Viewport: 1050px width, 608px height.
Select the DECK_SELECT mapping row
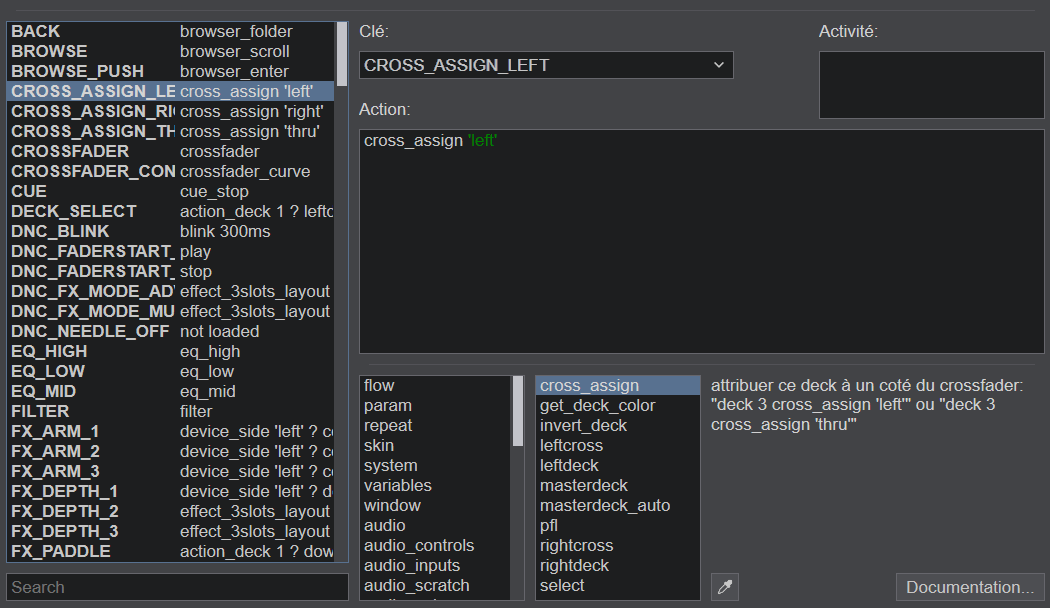tap(171, 212)
